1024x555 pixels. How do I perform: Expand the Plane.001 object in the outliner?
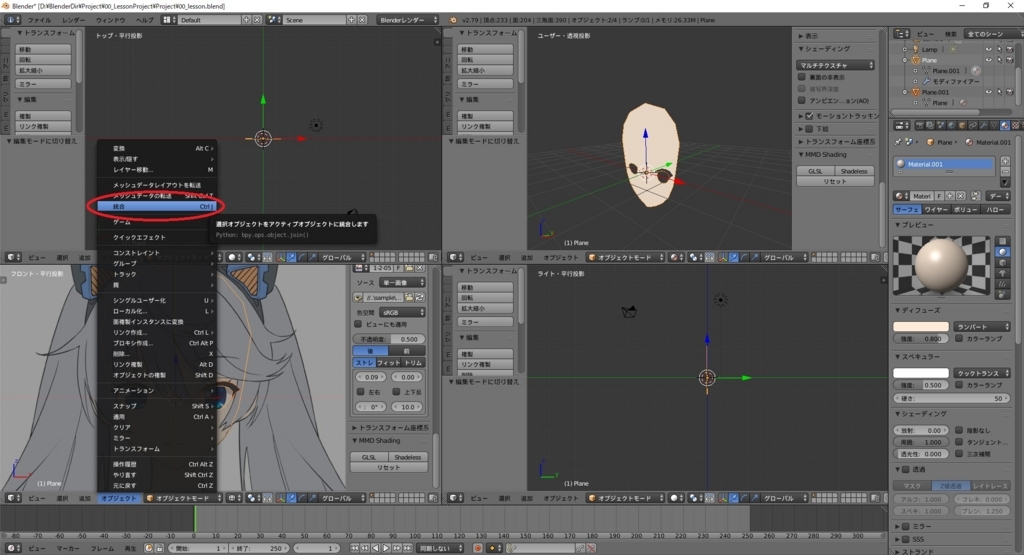click(x=905, y=92)
